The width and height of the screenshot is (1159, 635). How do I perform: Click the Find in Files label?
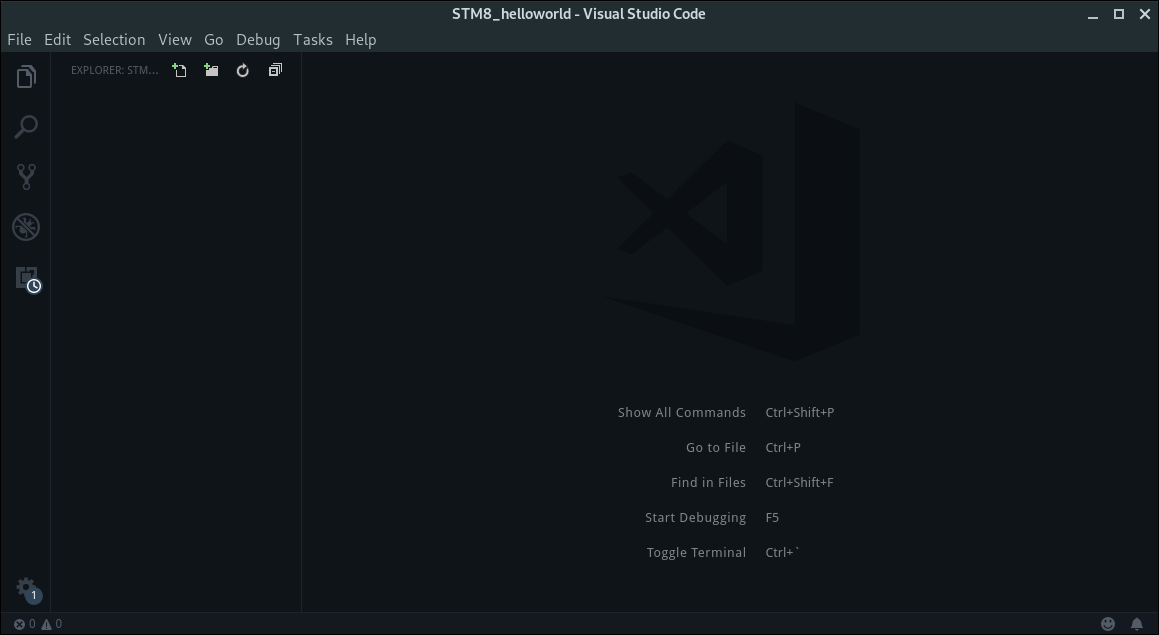coord(708,483)
